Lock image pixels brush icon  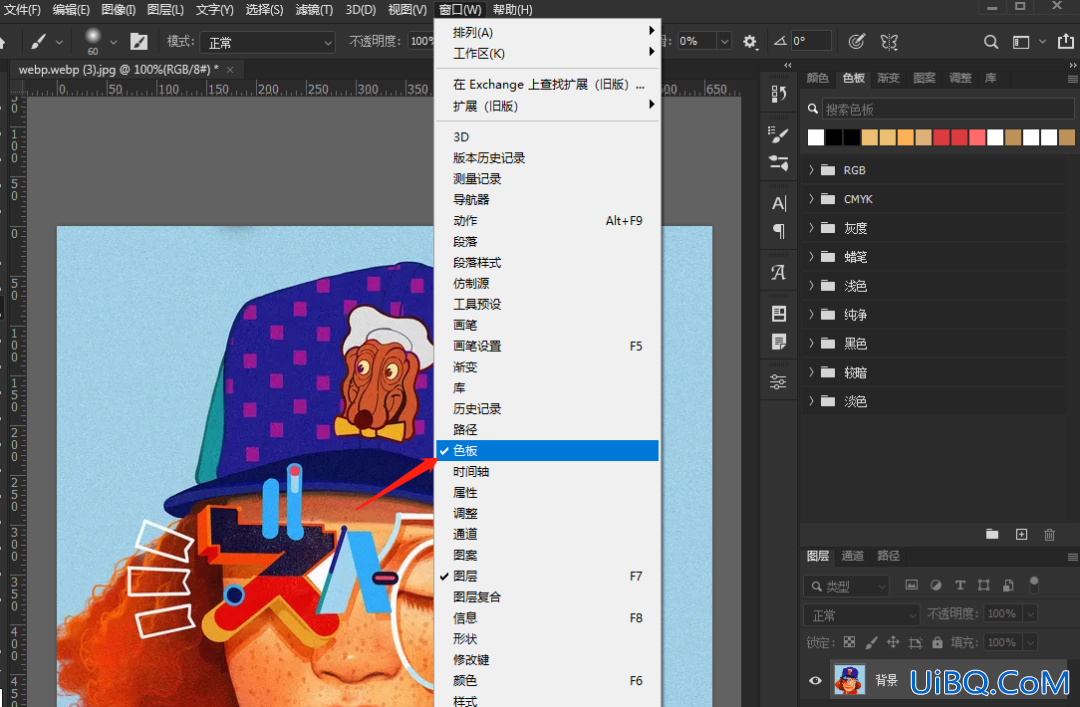point(871,642)
